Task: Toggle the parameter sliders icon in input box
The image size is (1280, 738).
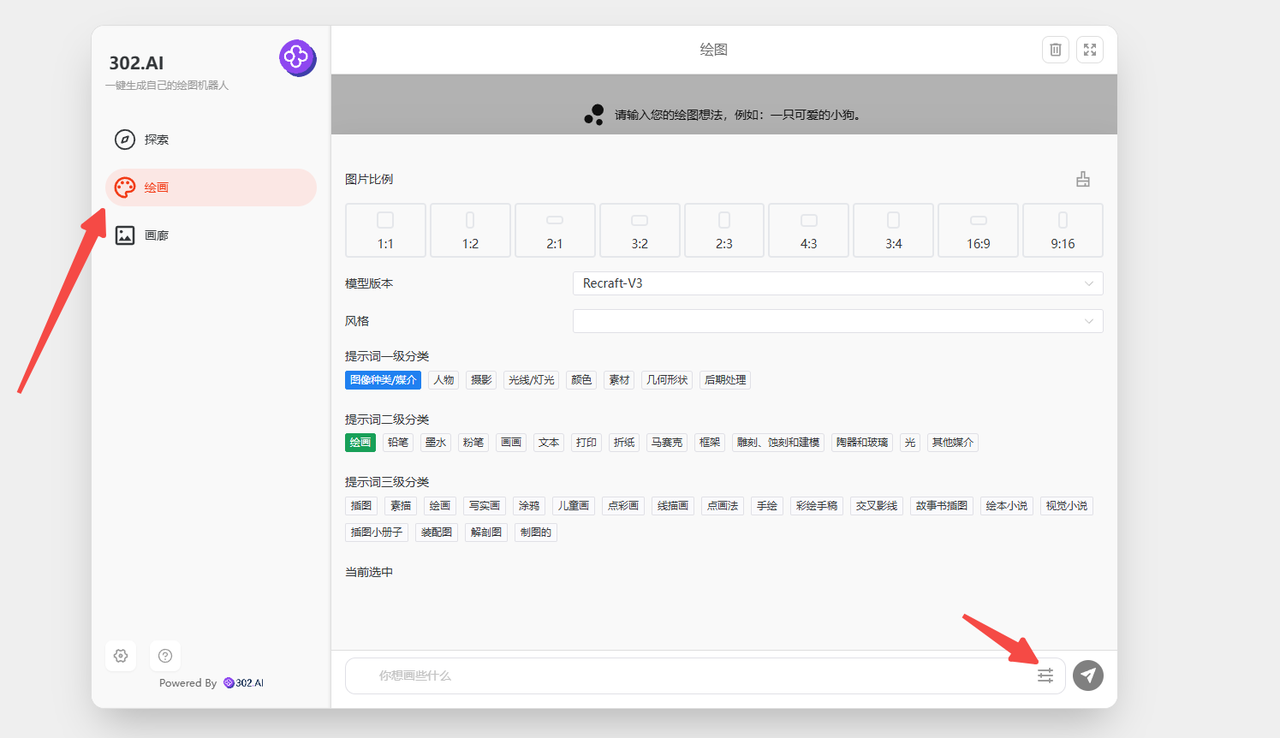Action: coord(1045,676)
